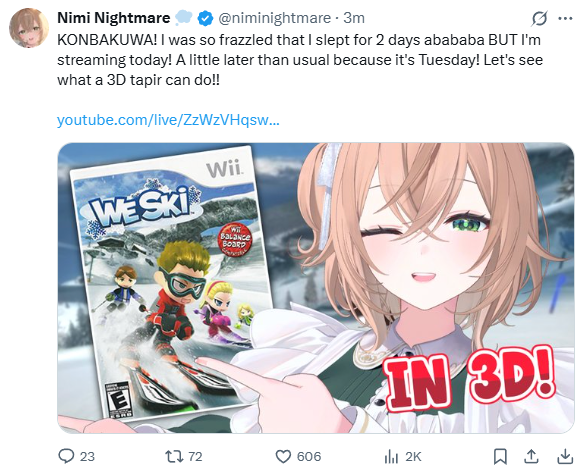Click the 72 reposts count

[195, 456]
